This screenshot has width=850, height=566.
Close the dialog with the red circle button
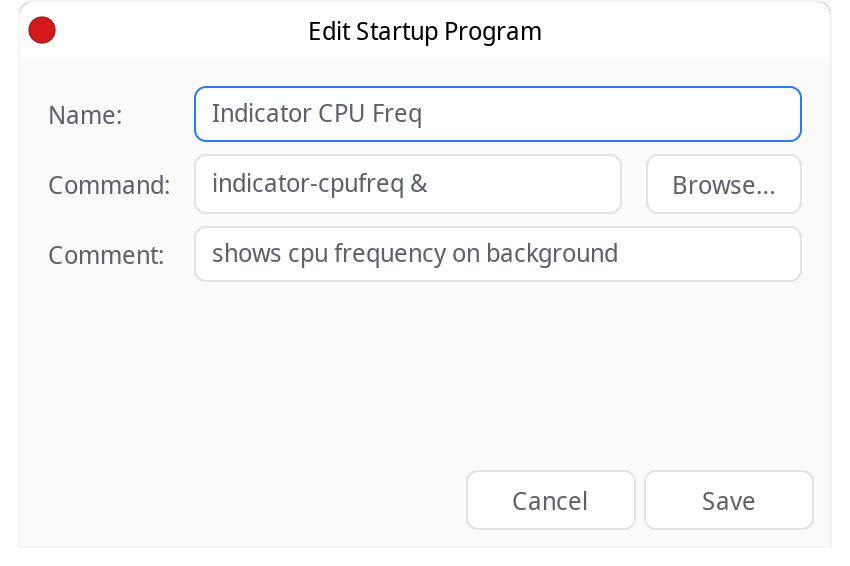[42, 30]
